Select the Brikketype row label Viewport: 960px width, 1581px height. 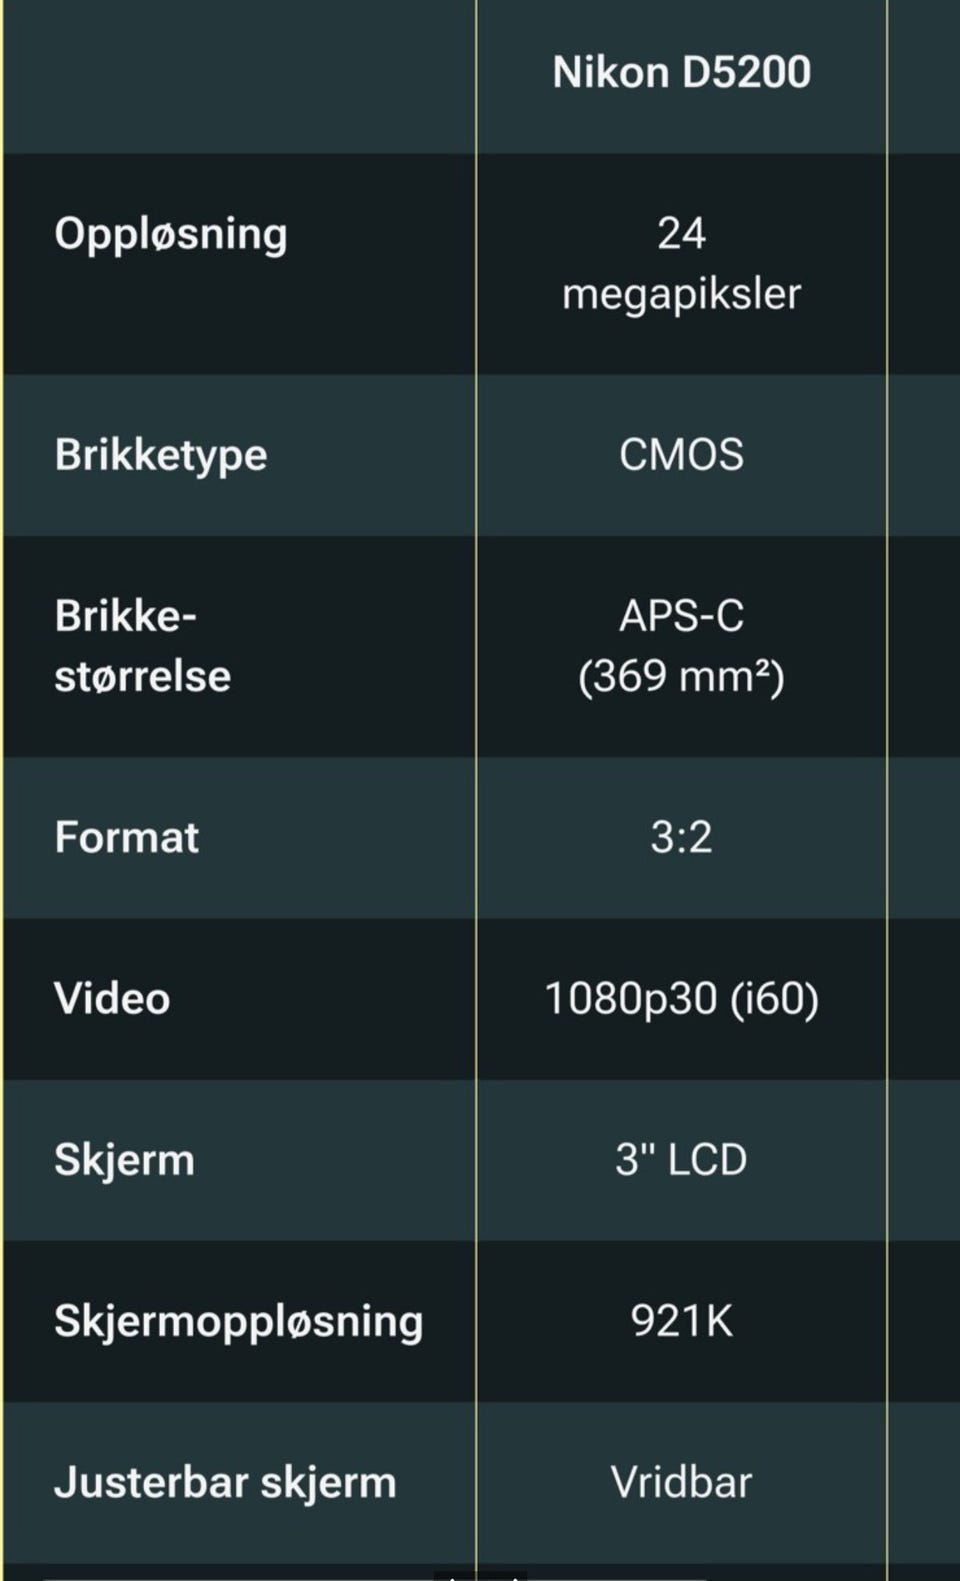(x=161, y=456)
